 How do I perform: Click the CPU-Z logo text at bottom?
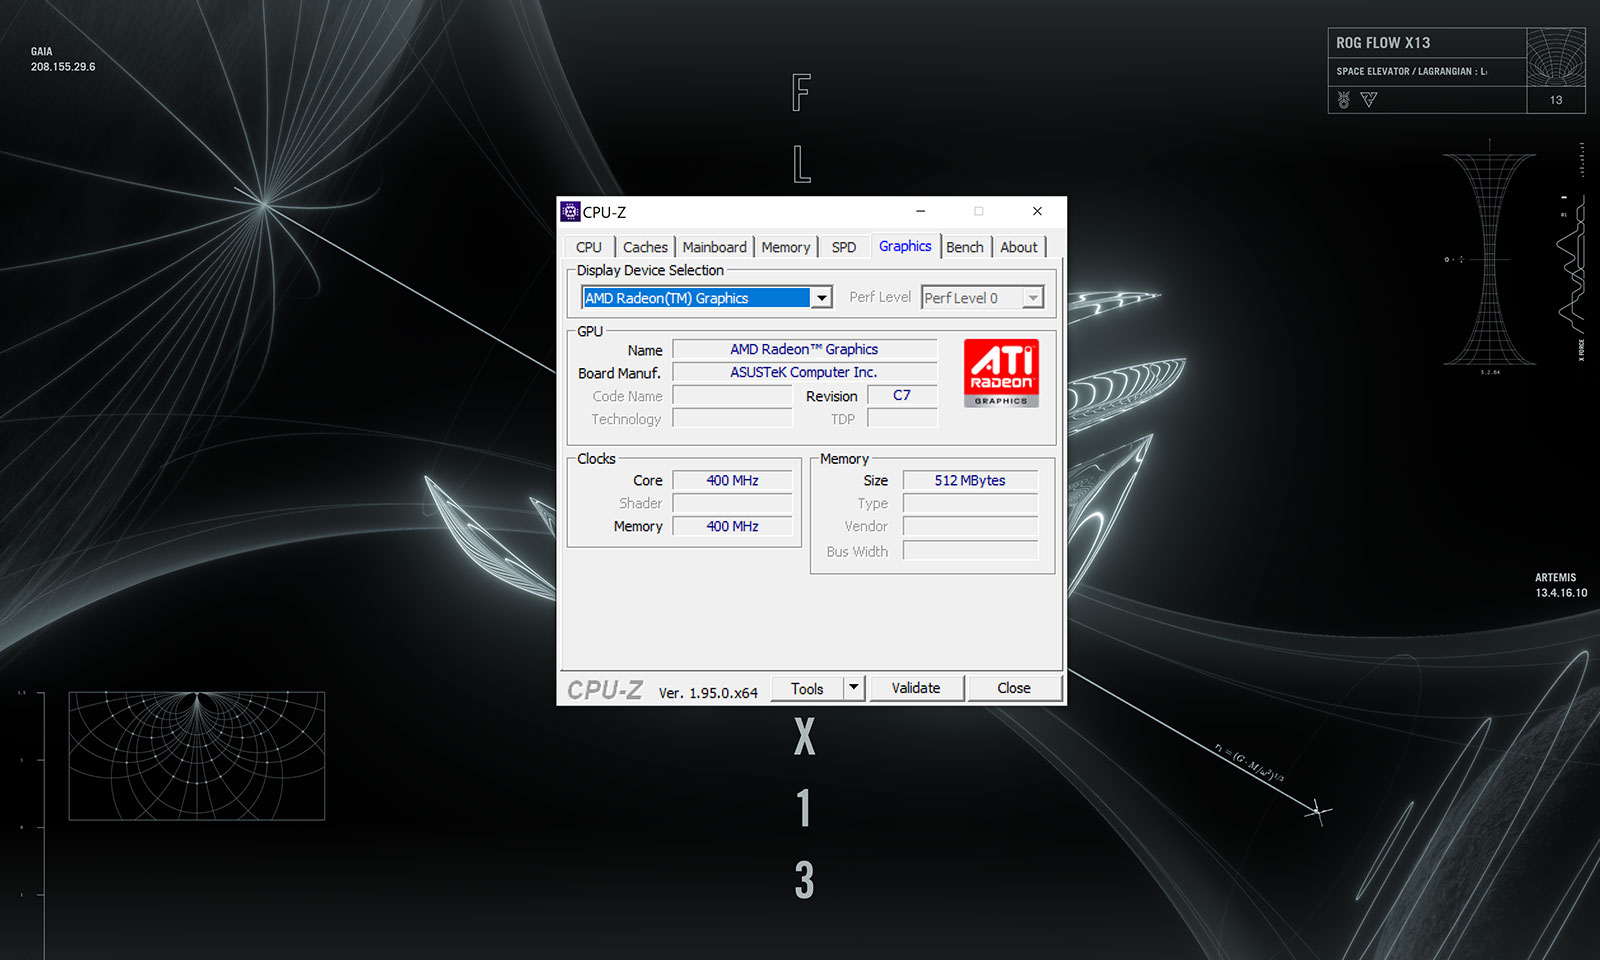605,690
